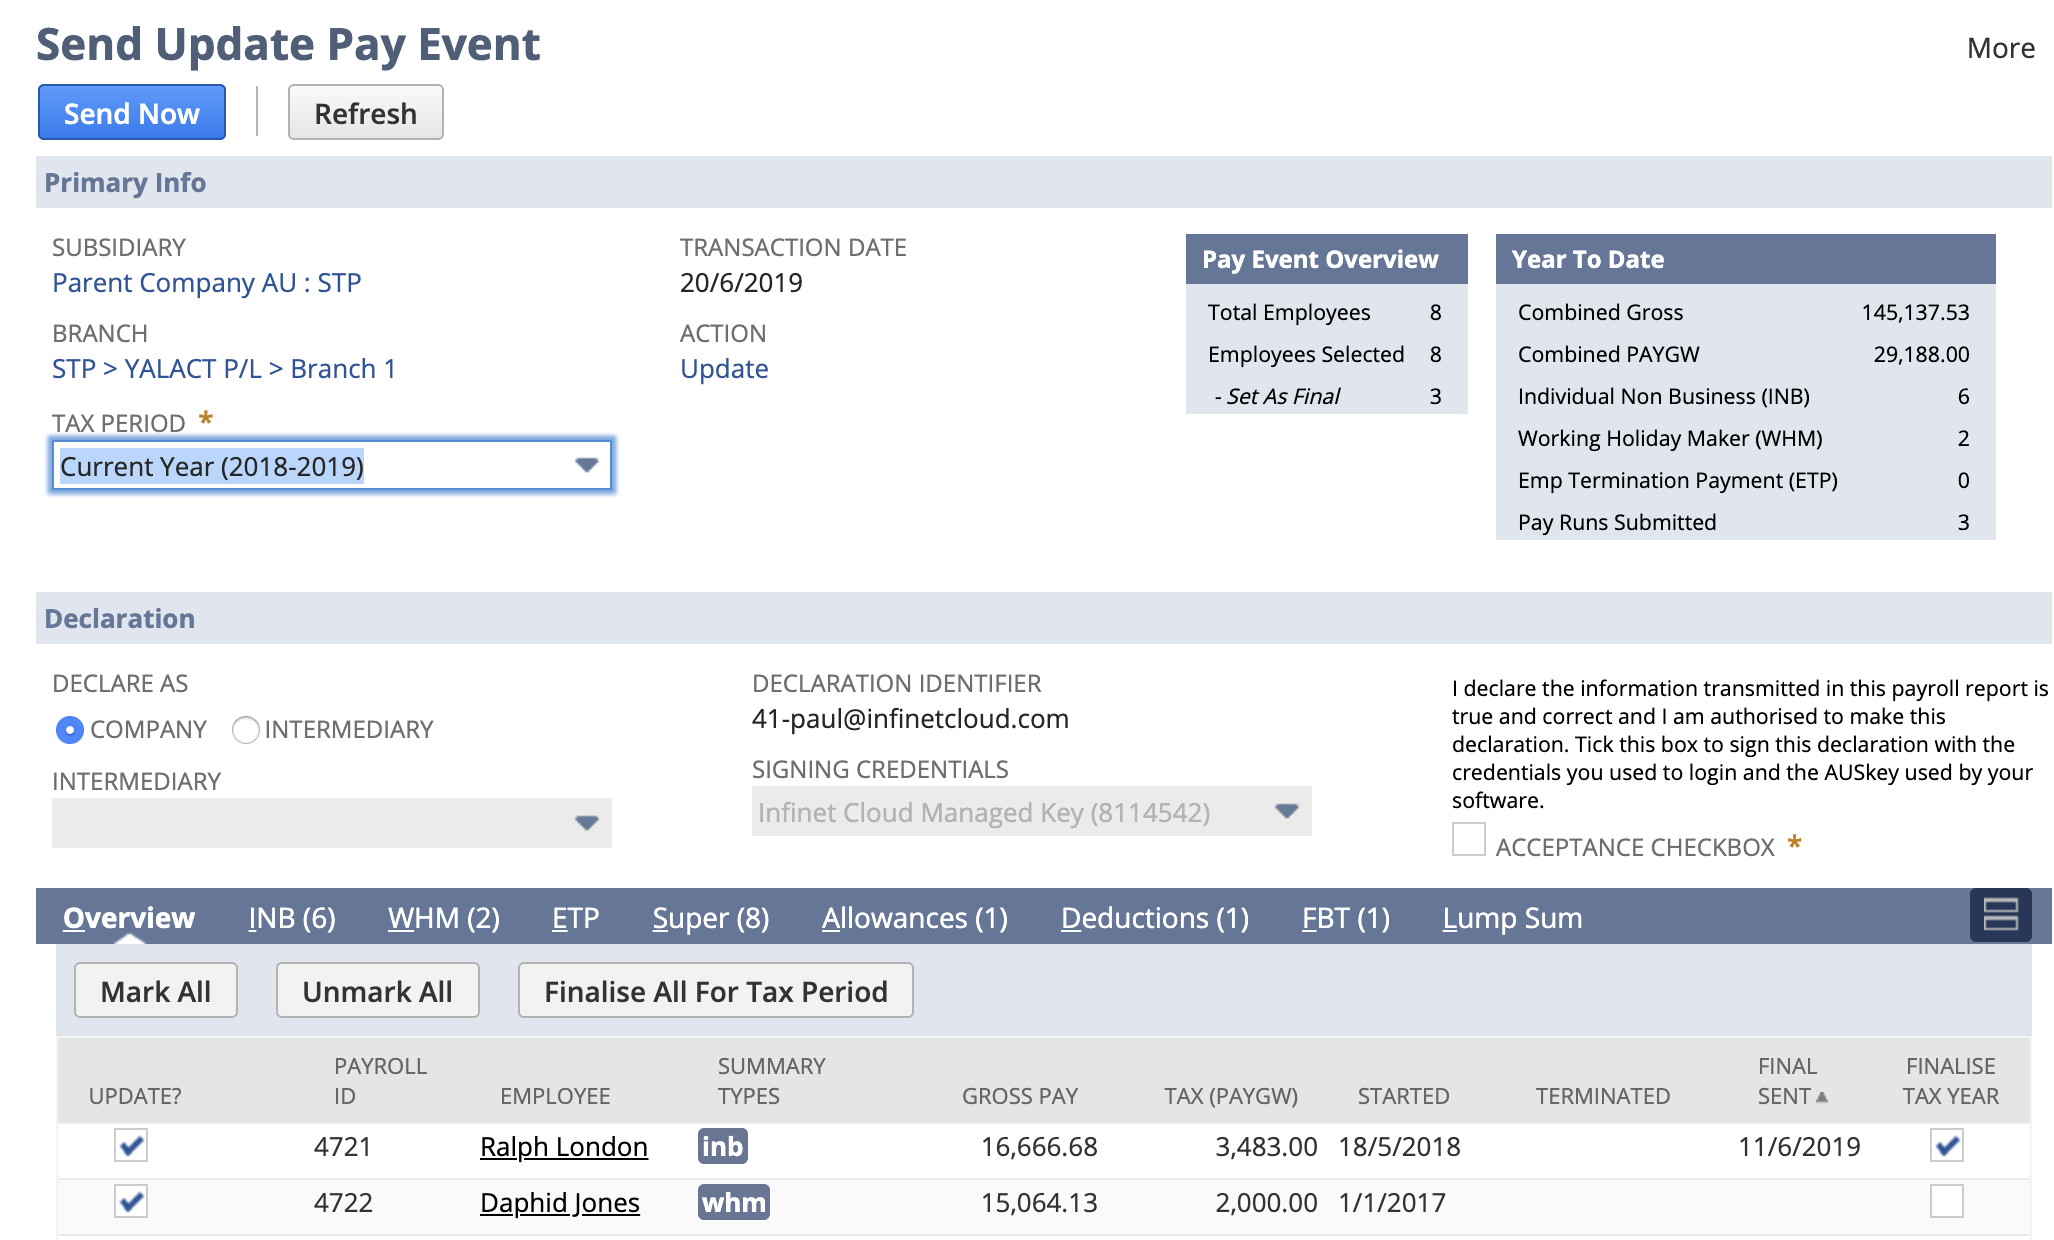Screen dimensions: 2054x1240
Task: Click the Send Now button
Action: click(x=131, y=112)
